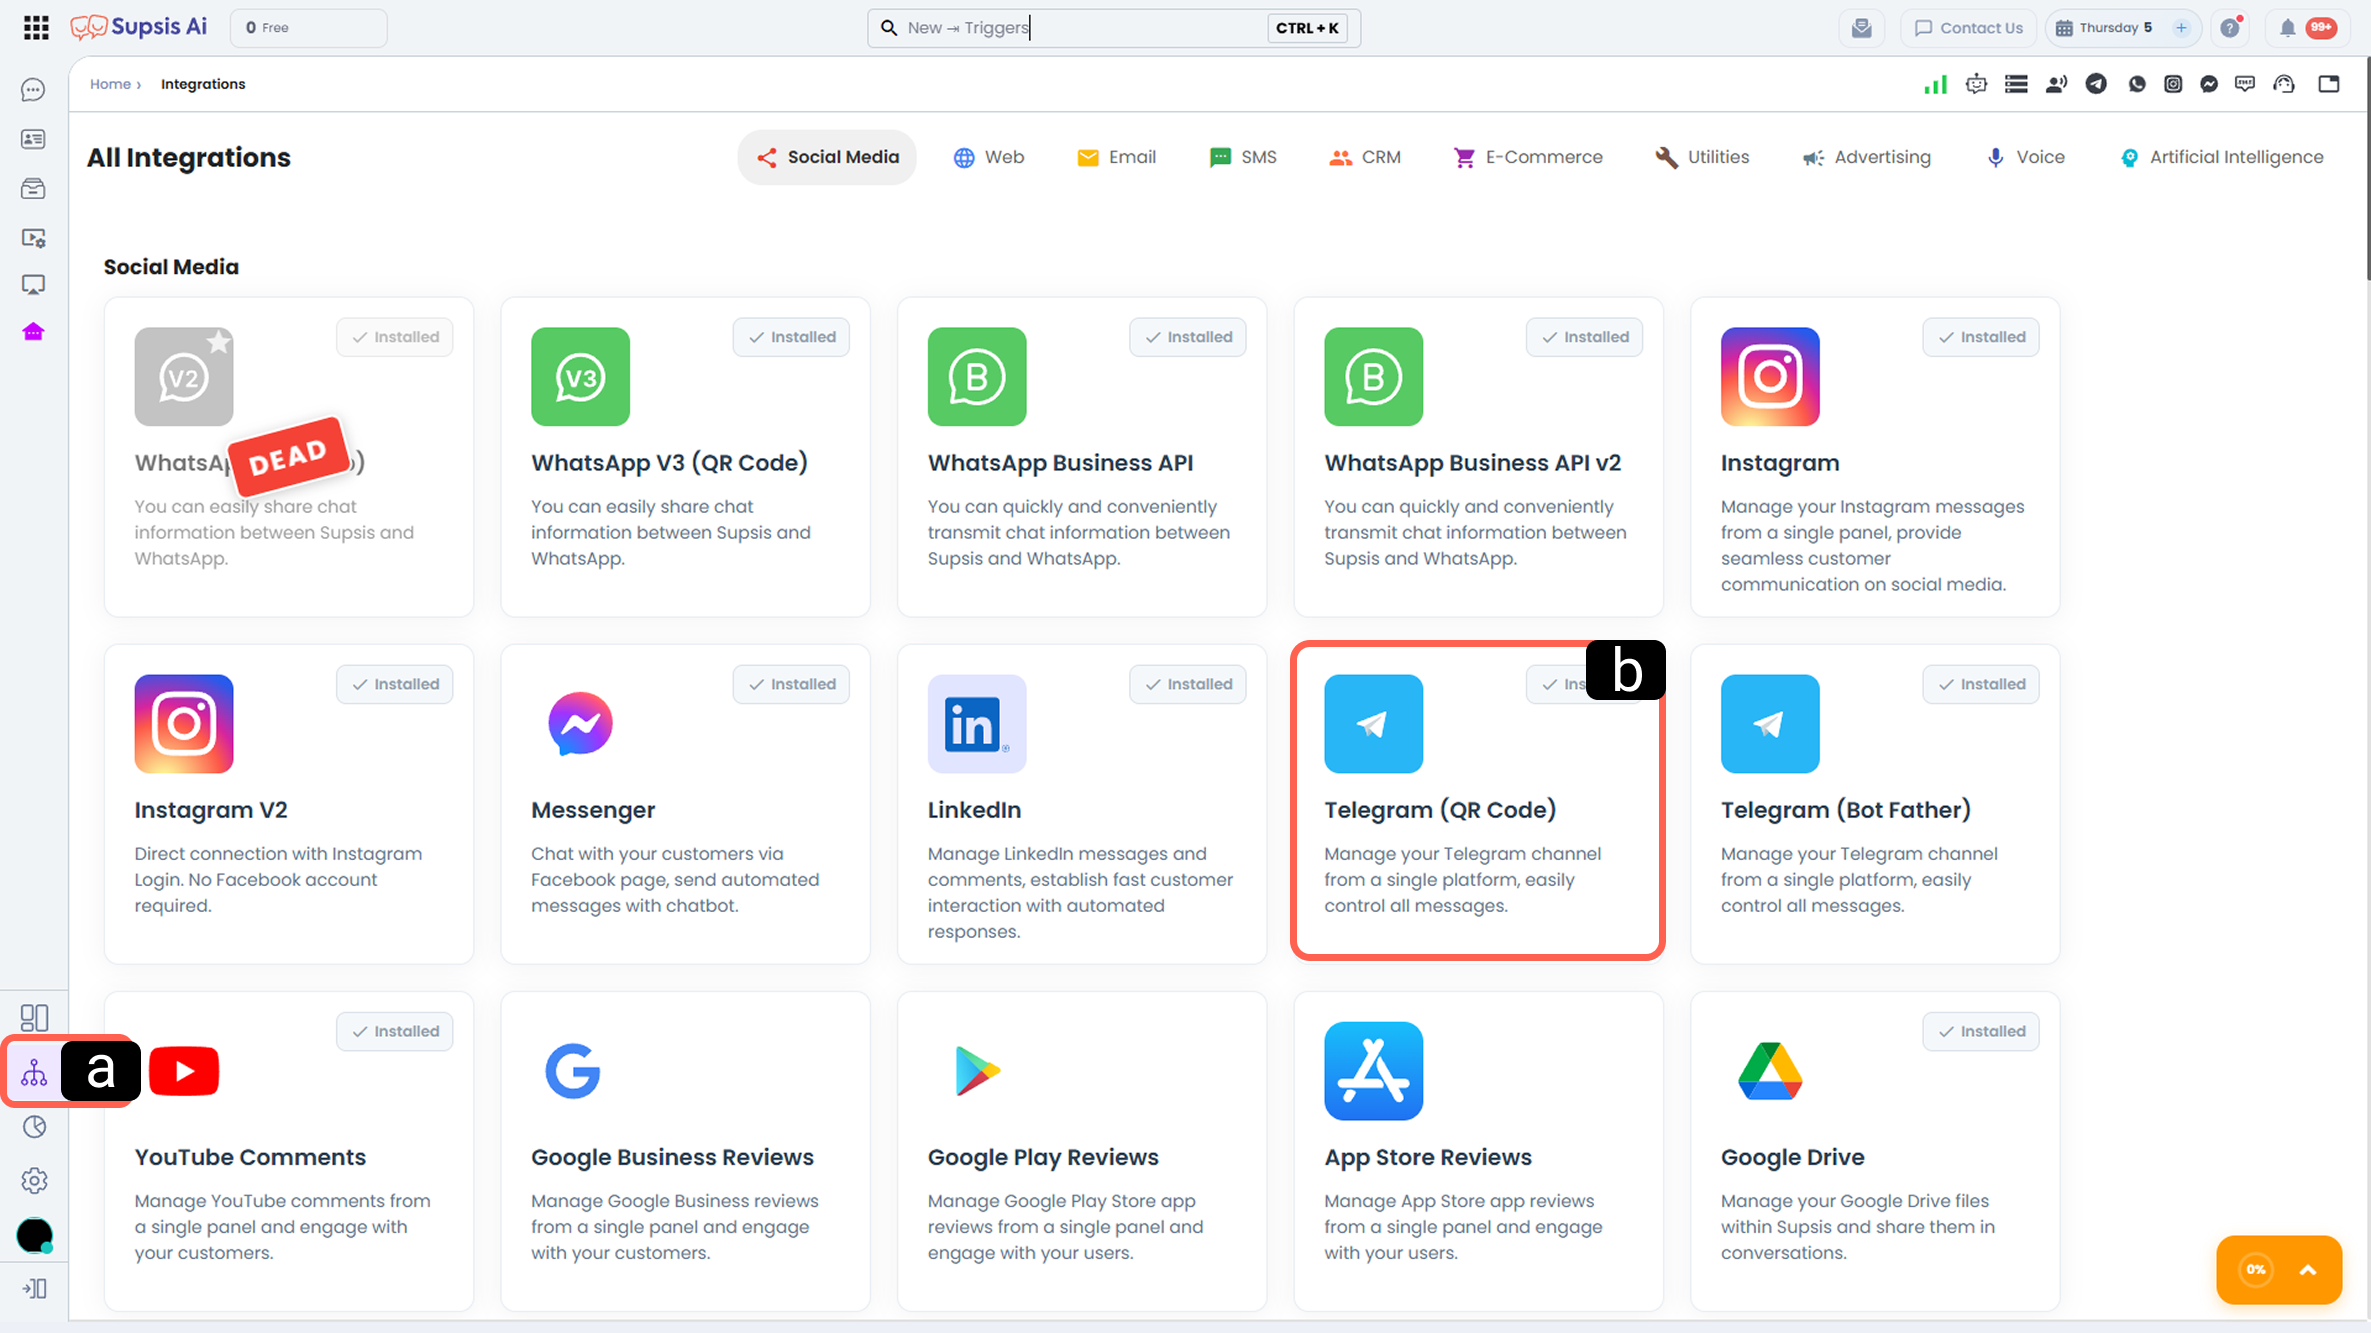The image size is (2371, 1333).
Task: Click the user profile avatar in sidebar
Action: coord(34,1236)
